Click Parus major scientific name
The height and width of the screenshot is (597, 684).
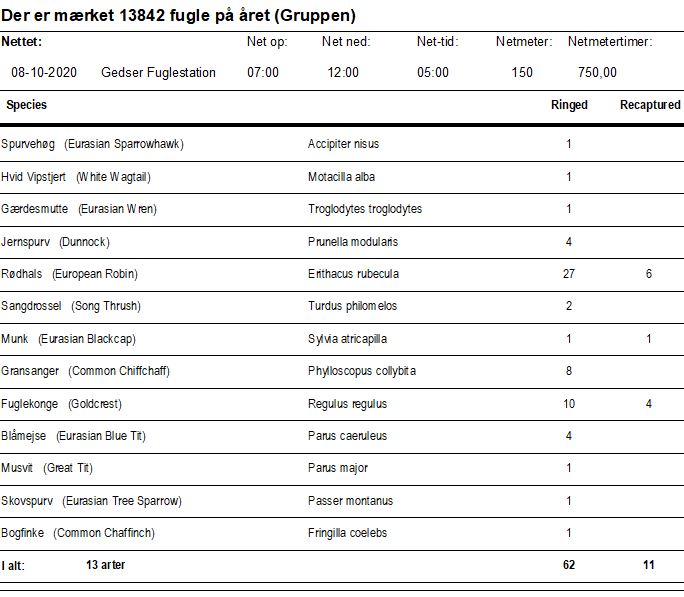point(338,468)
